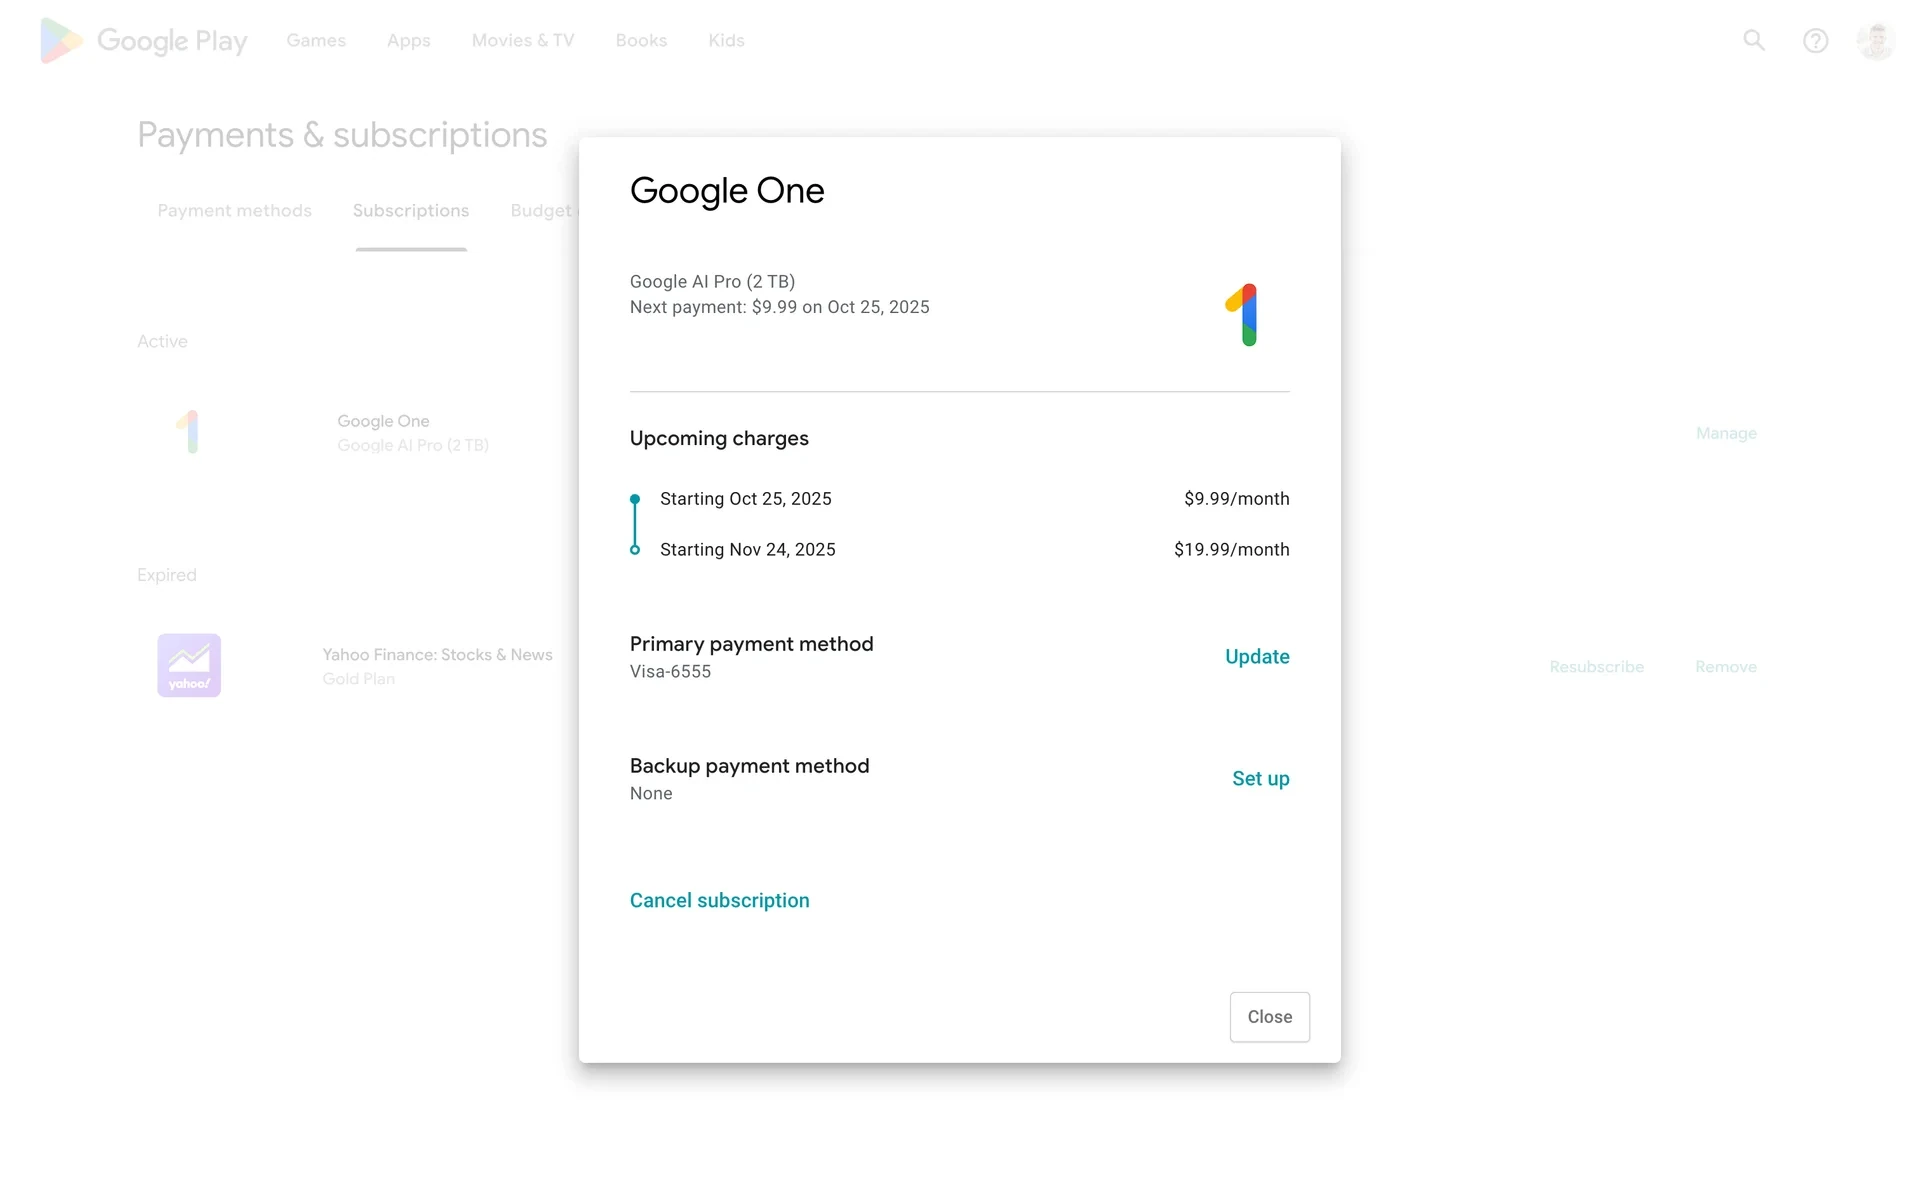The height and width of the screenshot is (1200, 1920).
Task: Click the '$19.99/month' price
Action: click(1232, 550)
